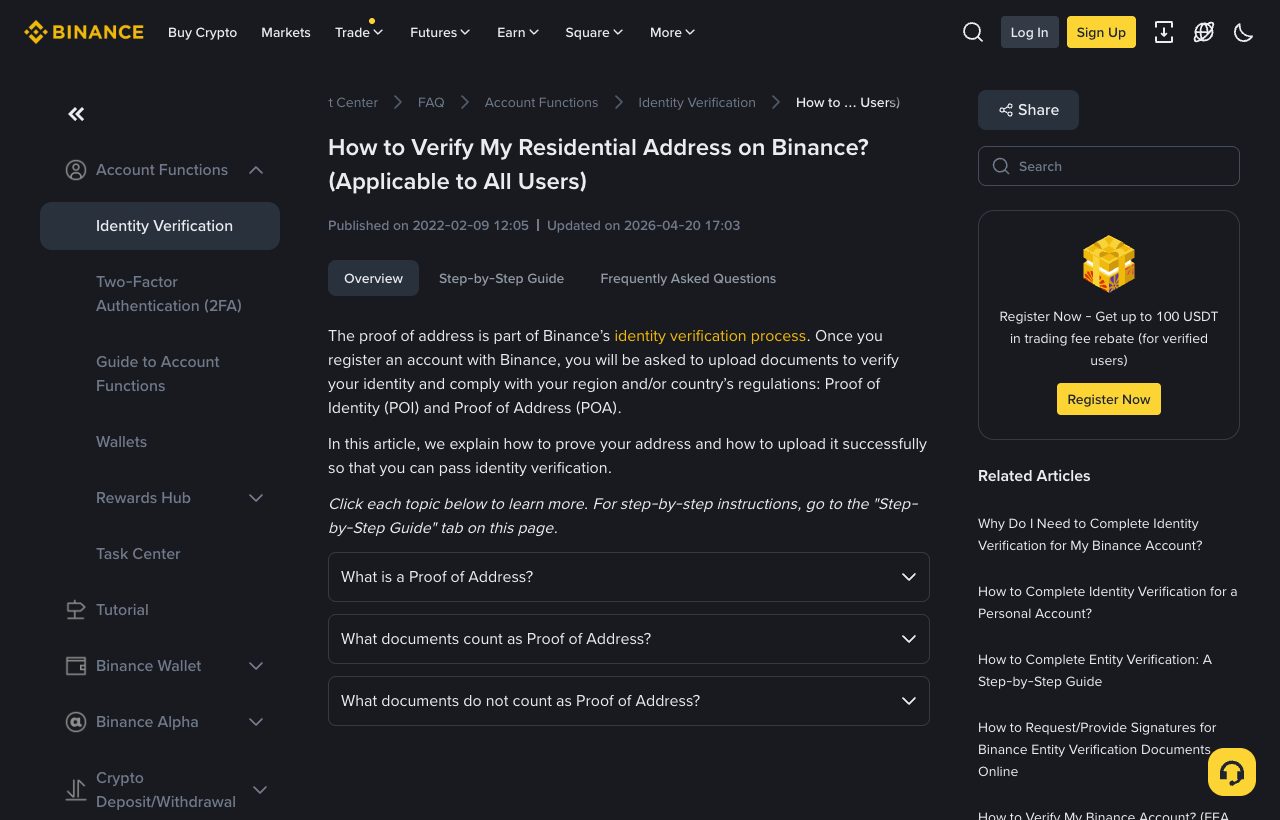
Task: Open "Identity Verification for a Personal Account" article
Action: coord(1108,603)
